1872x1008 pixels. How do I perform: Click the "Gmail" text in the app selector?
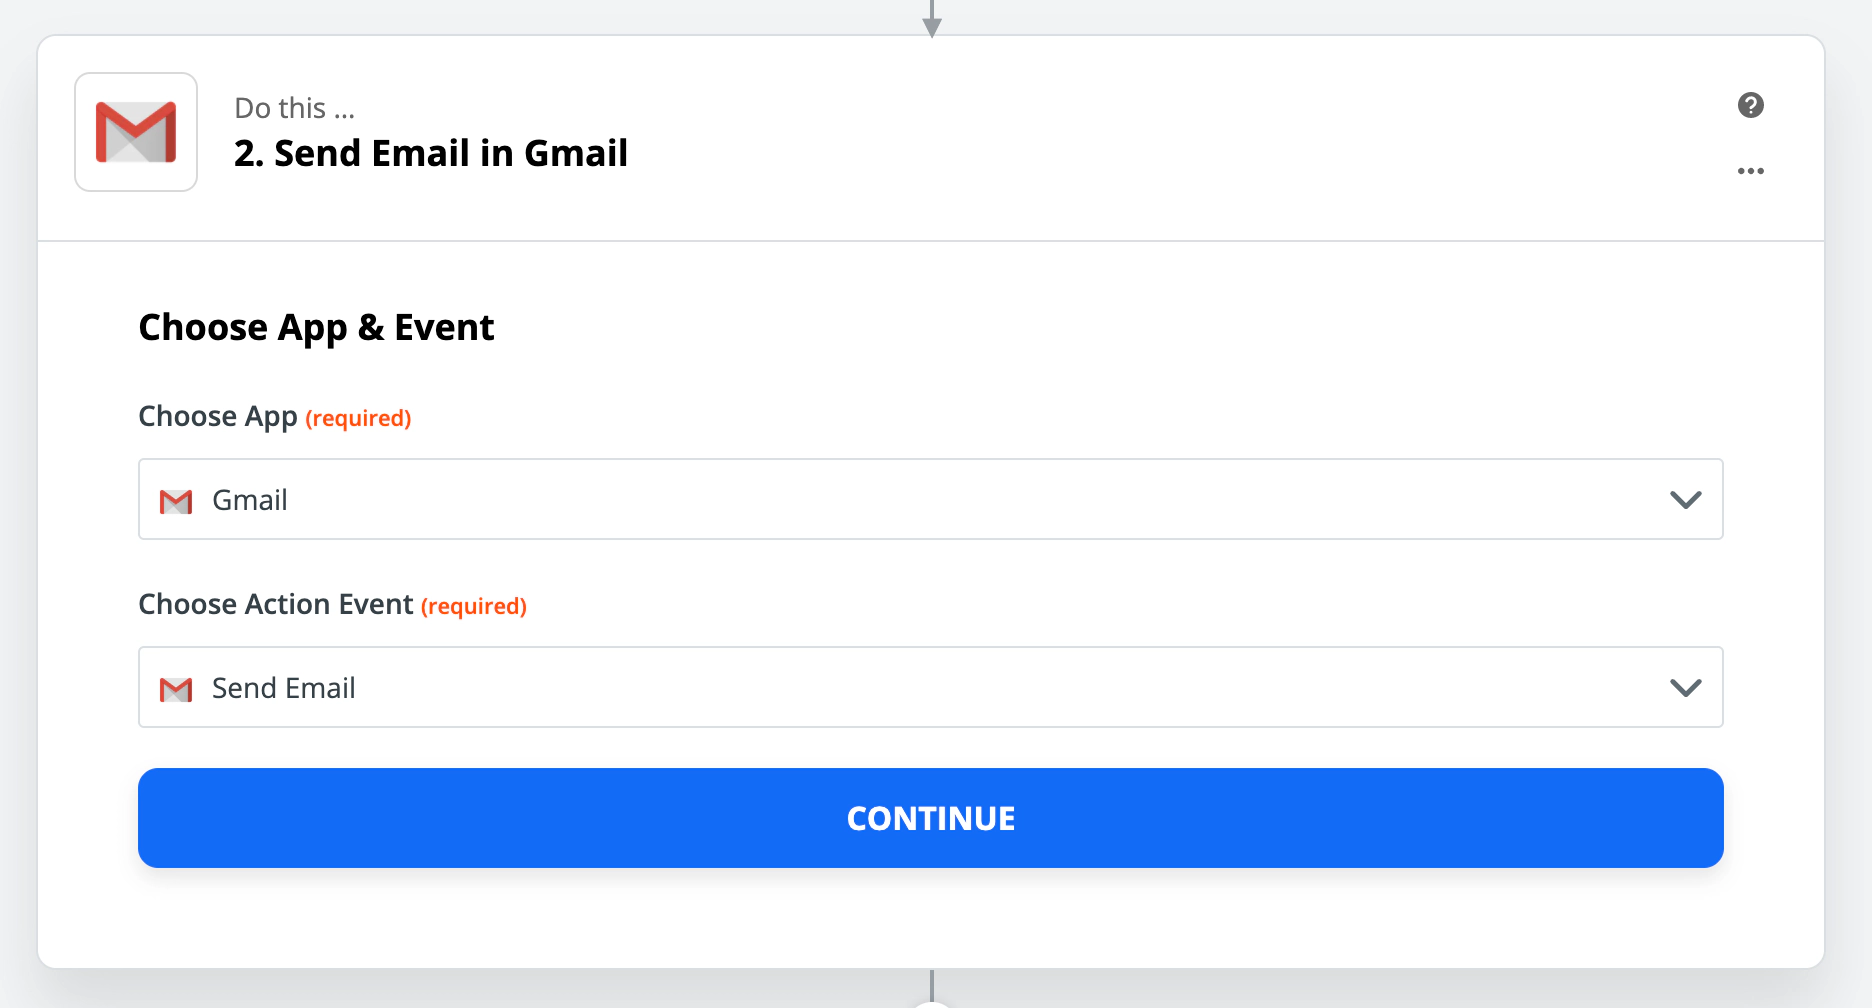pos(250,500)
